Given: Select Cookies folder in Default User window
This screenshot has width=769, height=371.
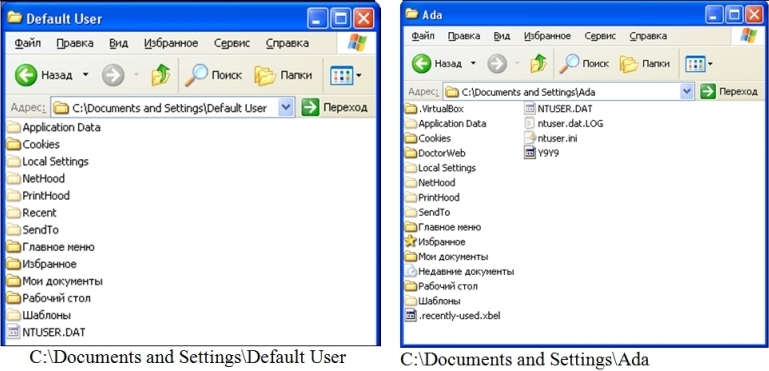Looking at the screenshot, I should (33, 144).
